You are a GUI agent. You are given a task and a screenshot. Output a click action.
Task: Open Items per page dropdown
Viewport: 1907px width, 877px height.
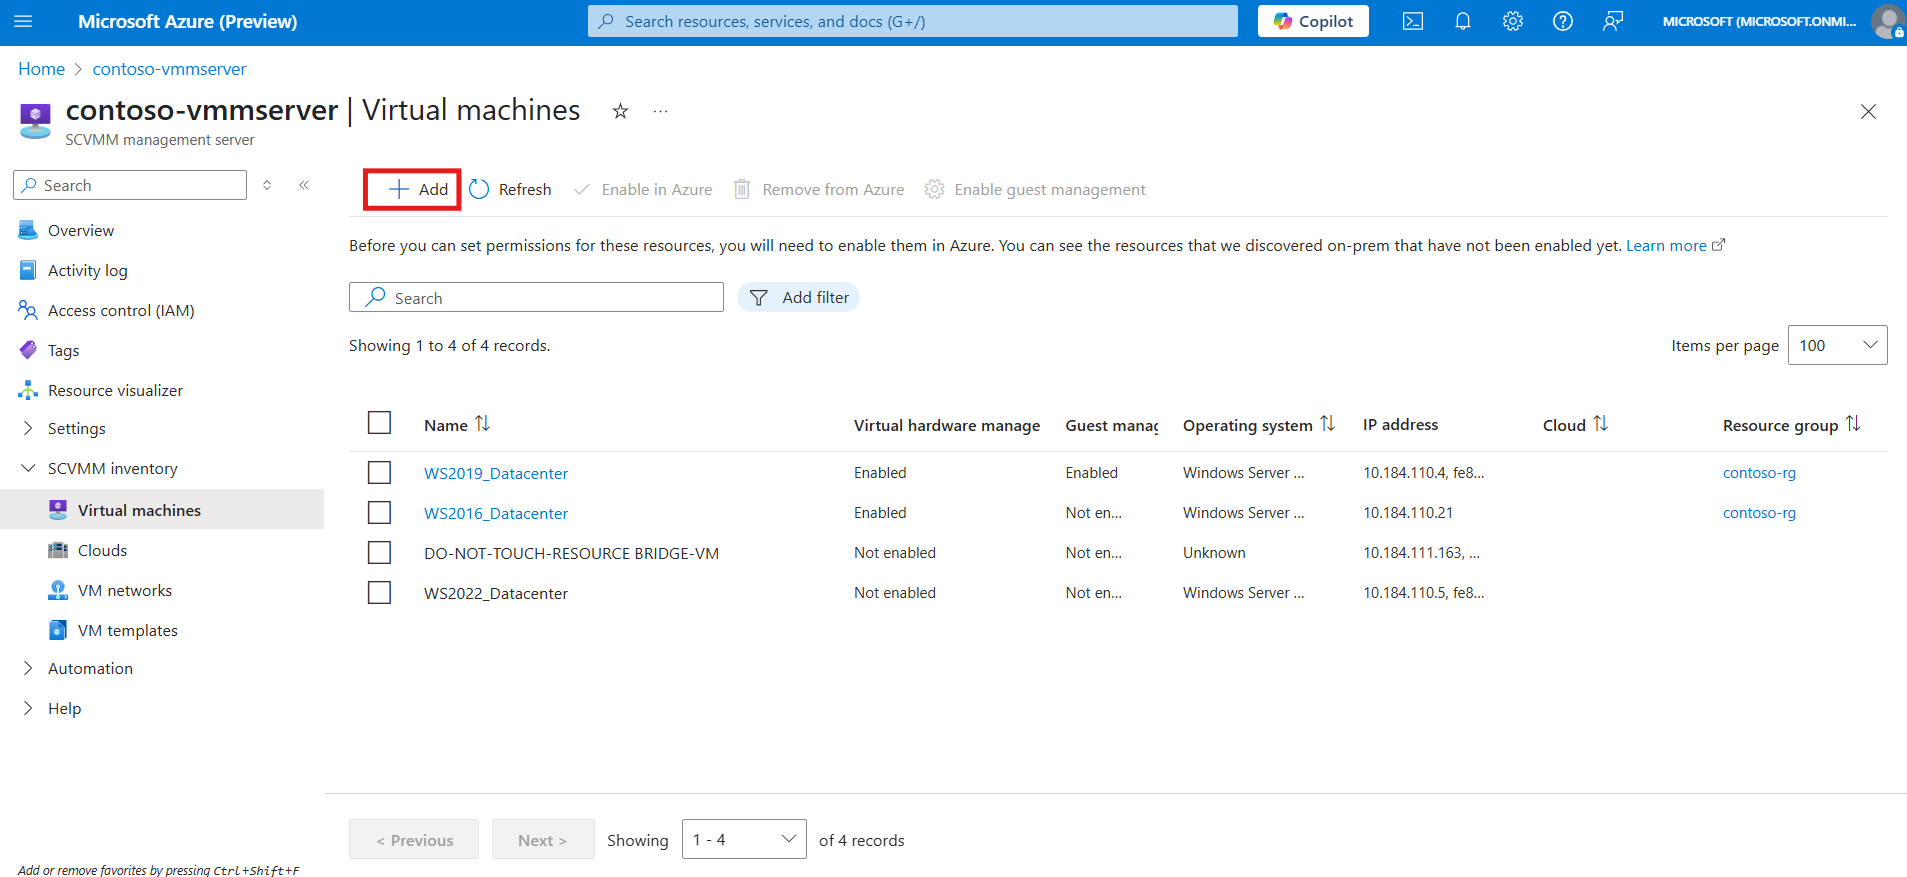pos(1837,345)
